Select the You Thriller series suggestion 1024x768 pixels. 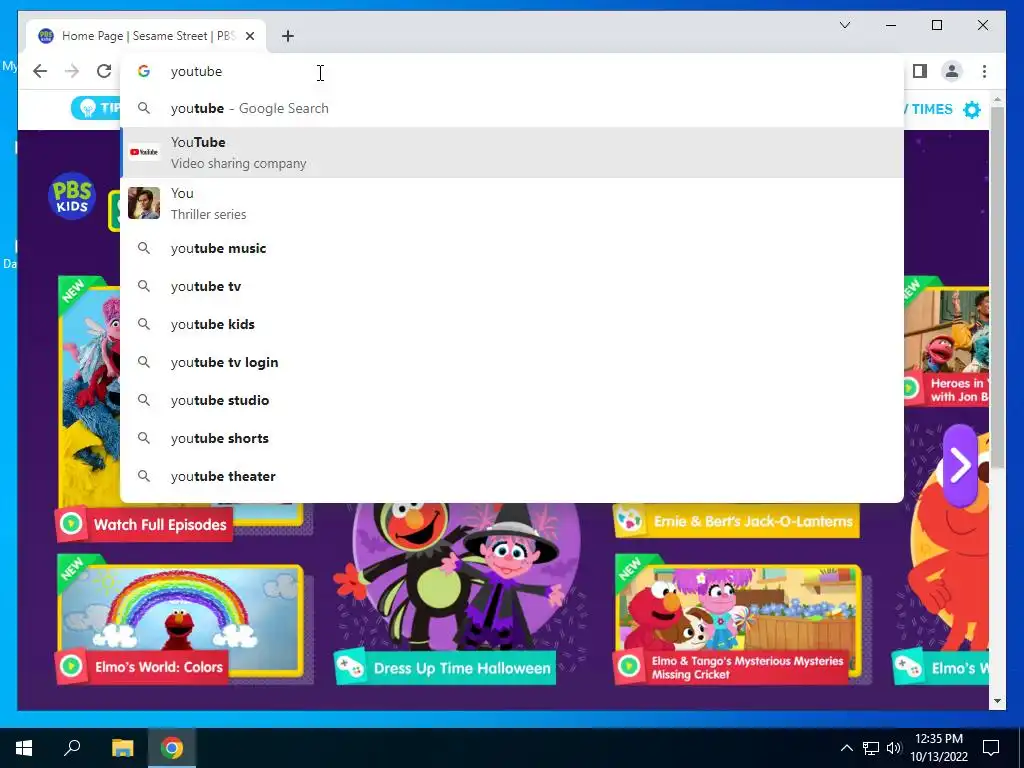tap(512, 203)
